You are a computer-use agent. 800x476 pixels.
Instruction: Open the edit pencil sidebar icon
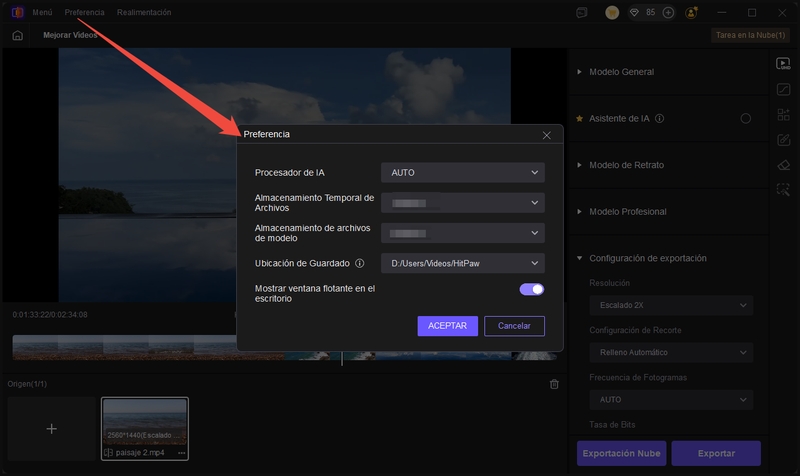point(783,139)
